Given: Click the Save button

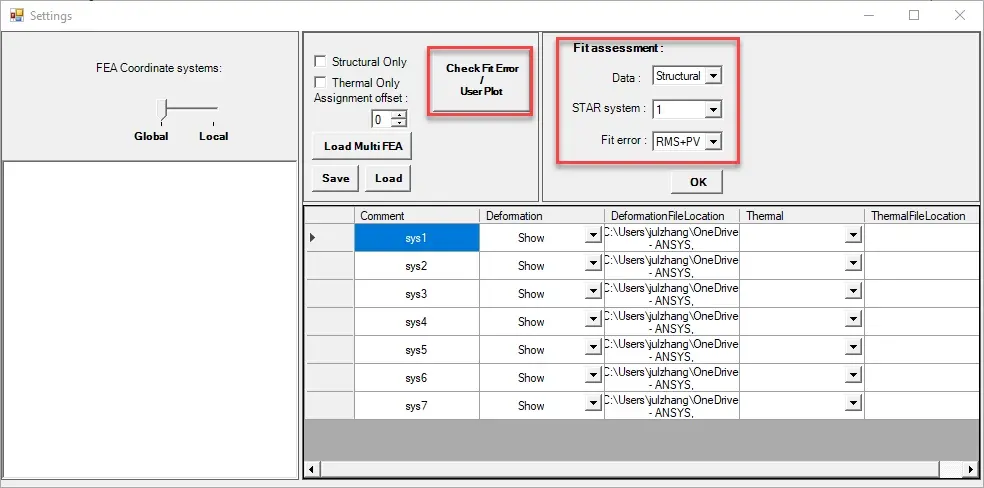Looking at the screenshot, I should tap(336, 178).
